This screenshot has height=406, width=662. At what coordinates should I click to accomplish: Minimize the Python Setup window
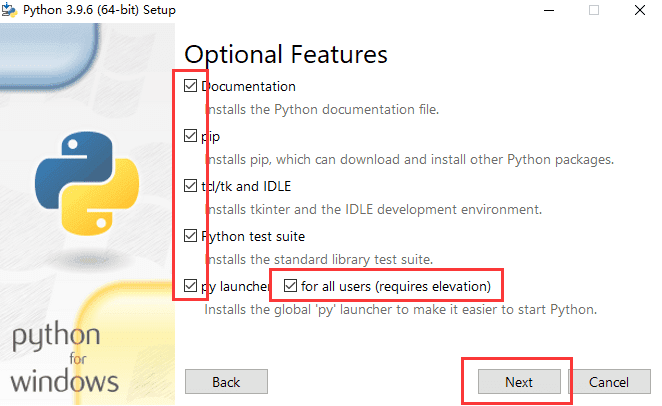pyautogui.click(x=548, y=10)
